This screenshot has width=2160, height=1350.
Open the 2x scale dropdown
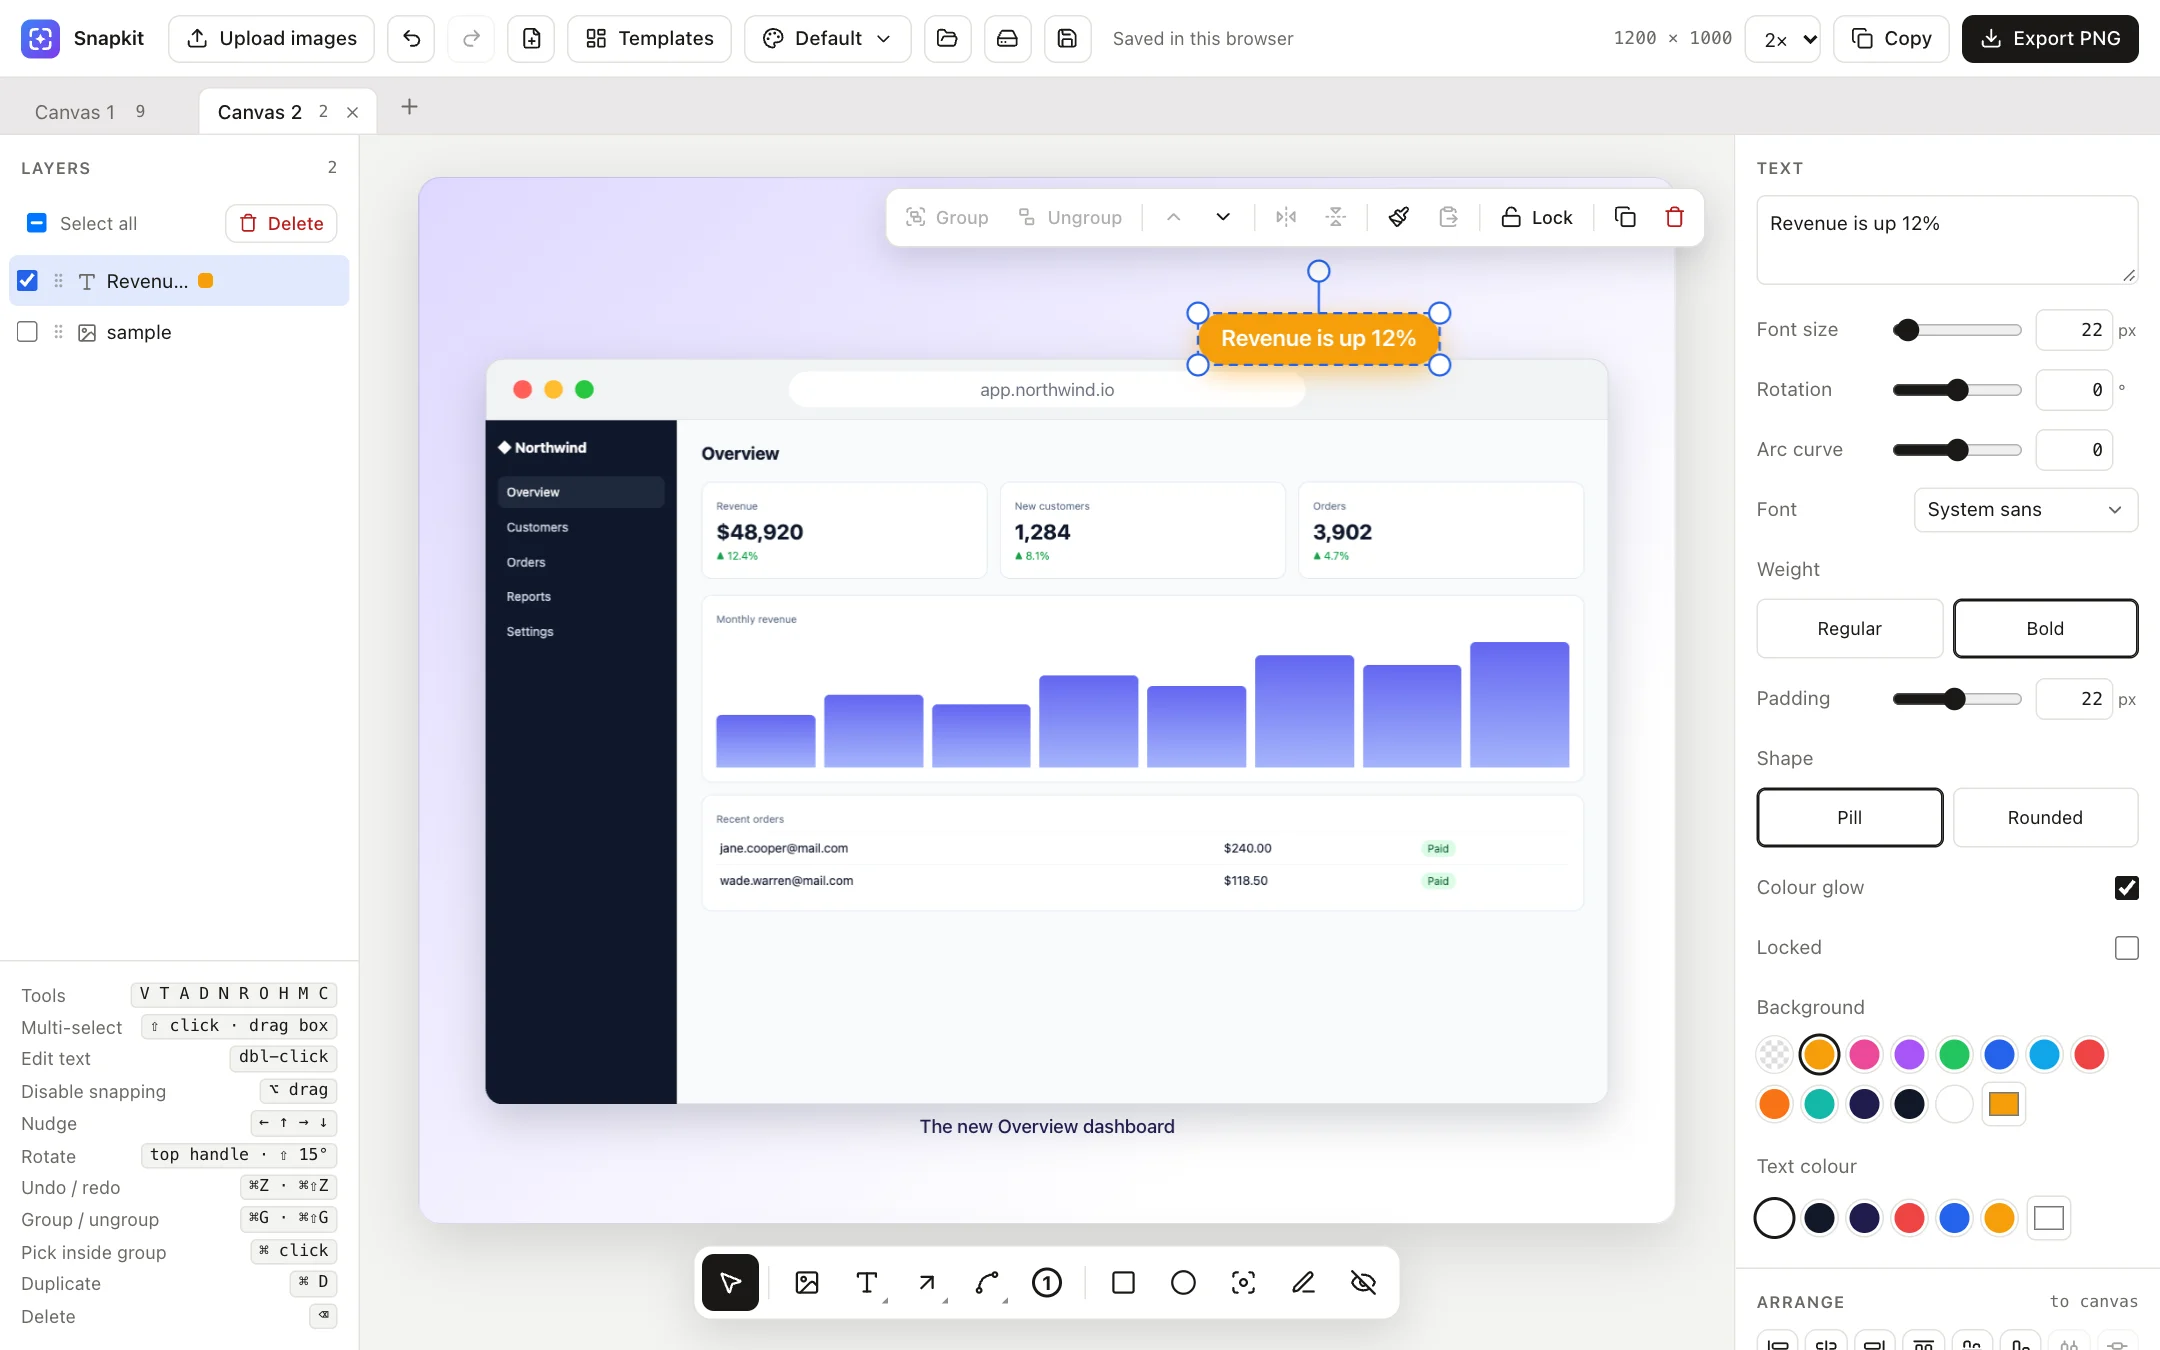pyautogui.click(x=1782, y=39)
